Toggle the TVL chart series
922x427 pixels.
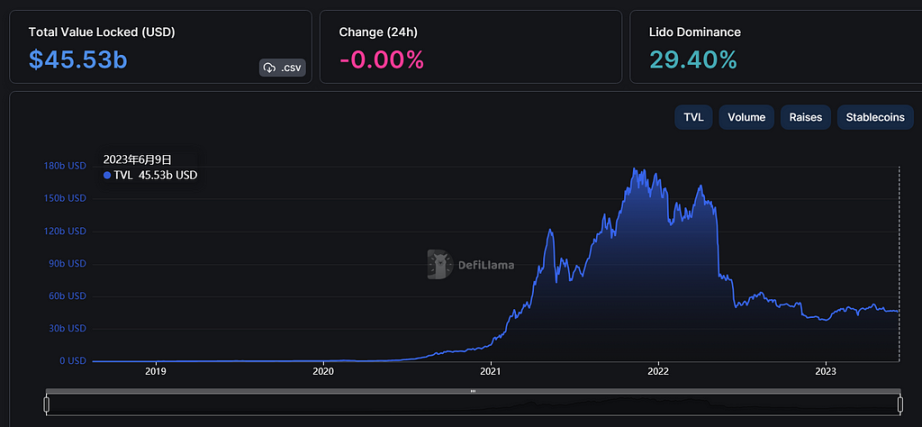(694, 117)
